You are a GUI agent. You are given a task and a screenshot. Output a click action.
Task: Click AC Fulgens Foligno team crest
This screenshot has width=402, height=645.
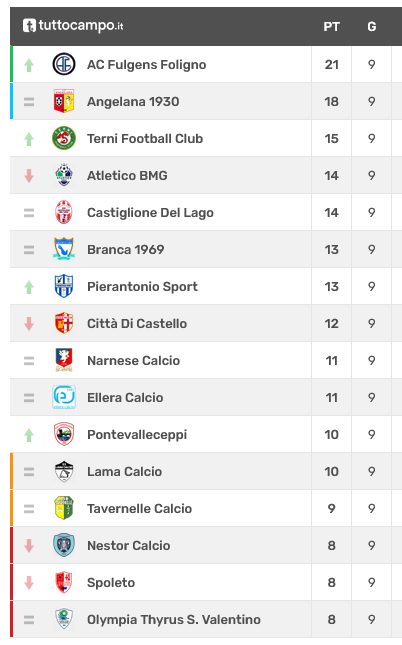coord(64,65)
